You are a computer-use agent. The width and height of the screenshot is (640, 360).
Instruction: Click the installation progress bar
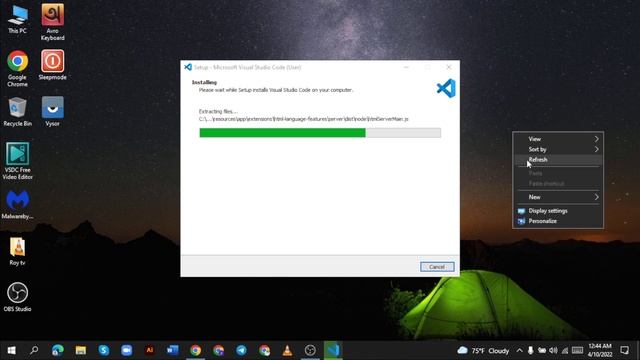tap(320, 133)
